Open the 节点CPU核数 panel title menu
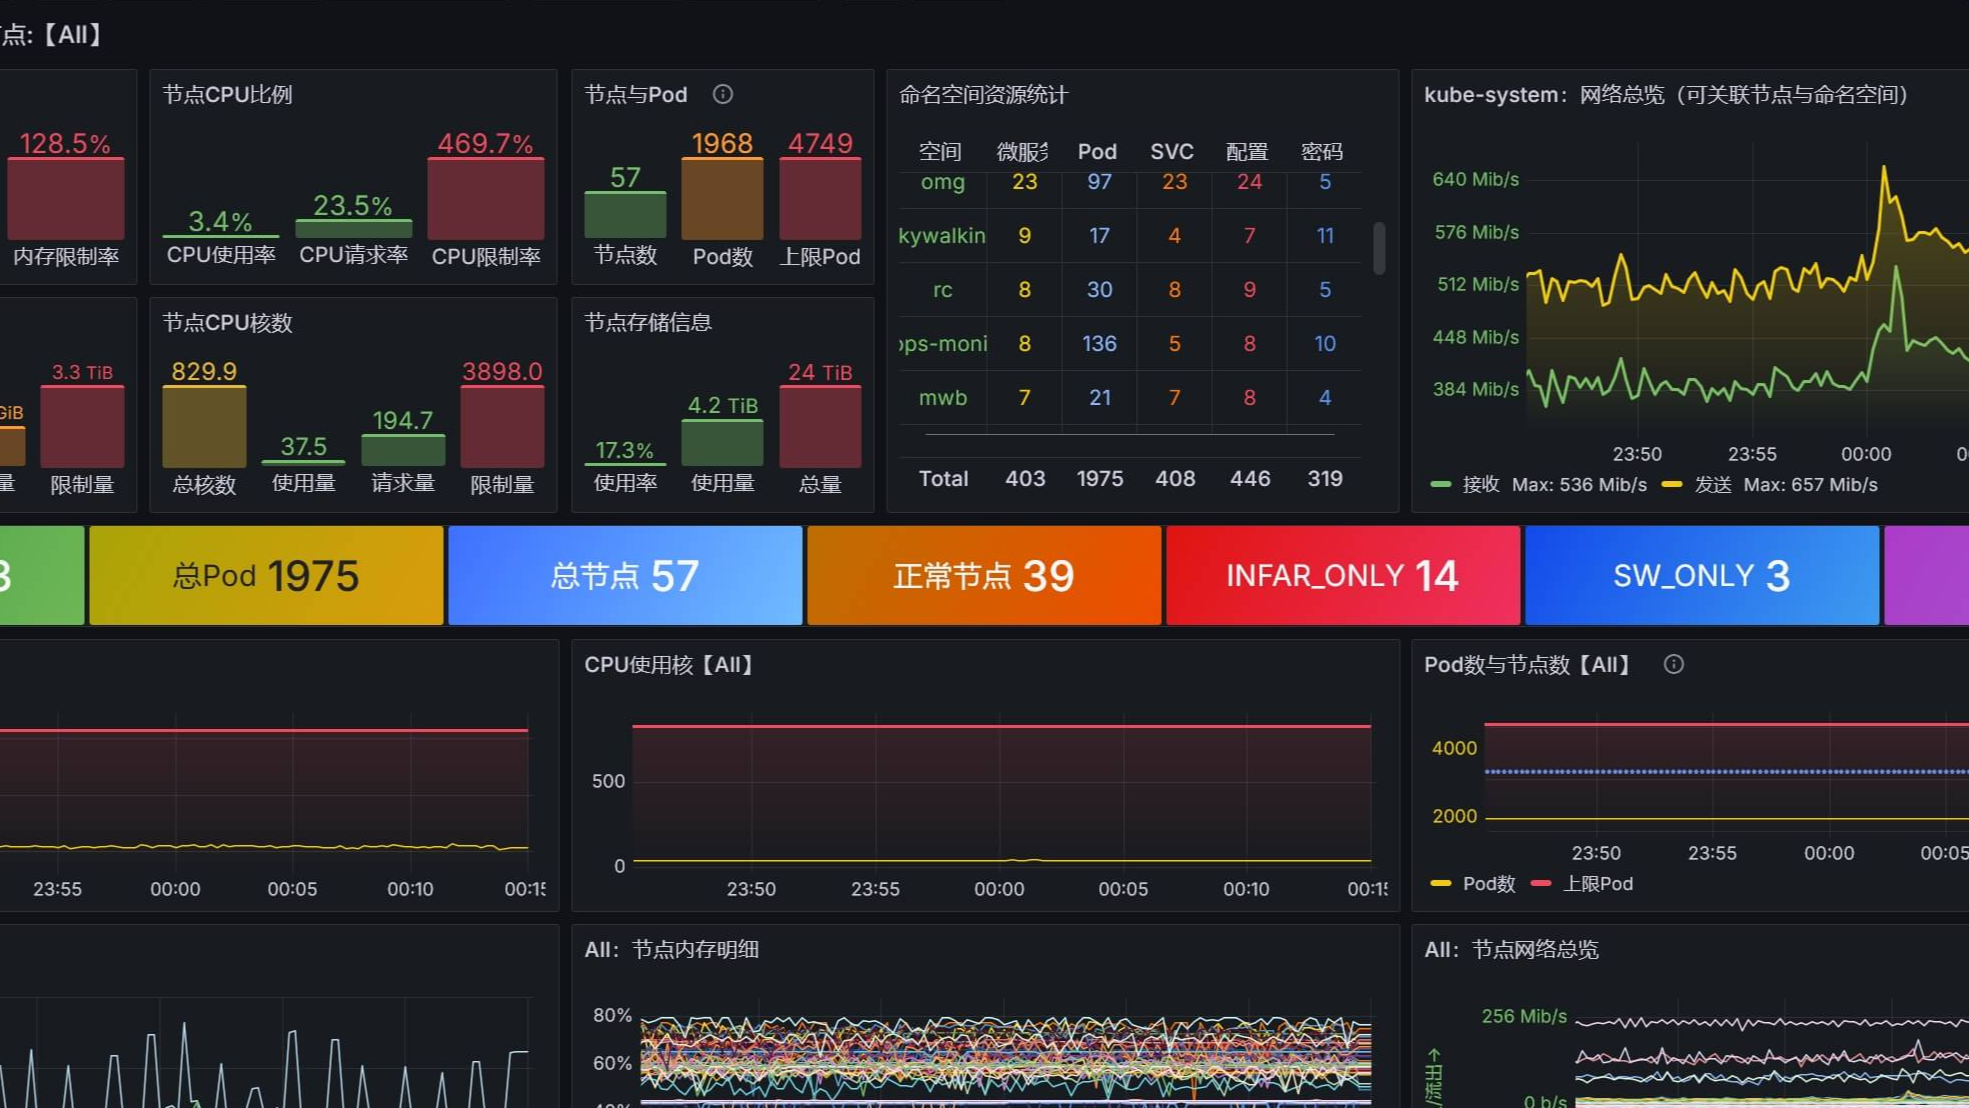 (x=227, y=322)
